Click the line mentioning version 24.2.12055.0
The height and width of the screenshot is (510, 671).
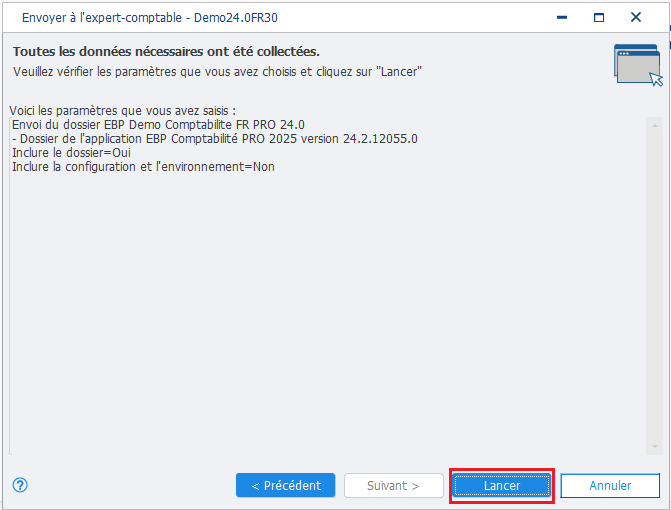coord(215,139)
